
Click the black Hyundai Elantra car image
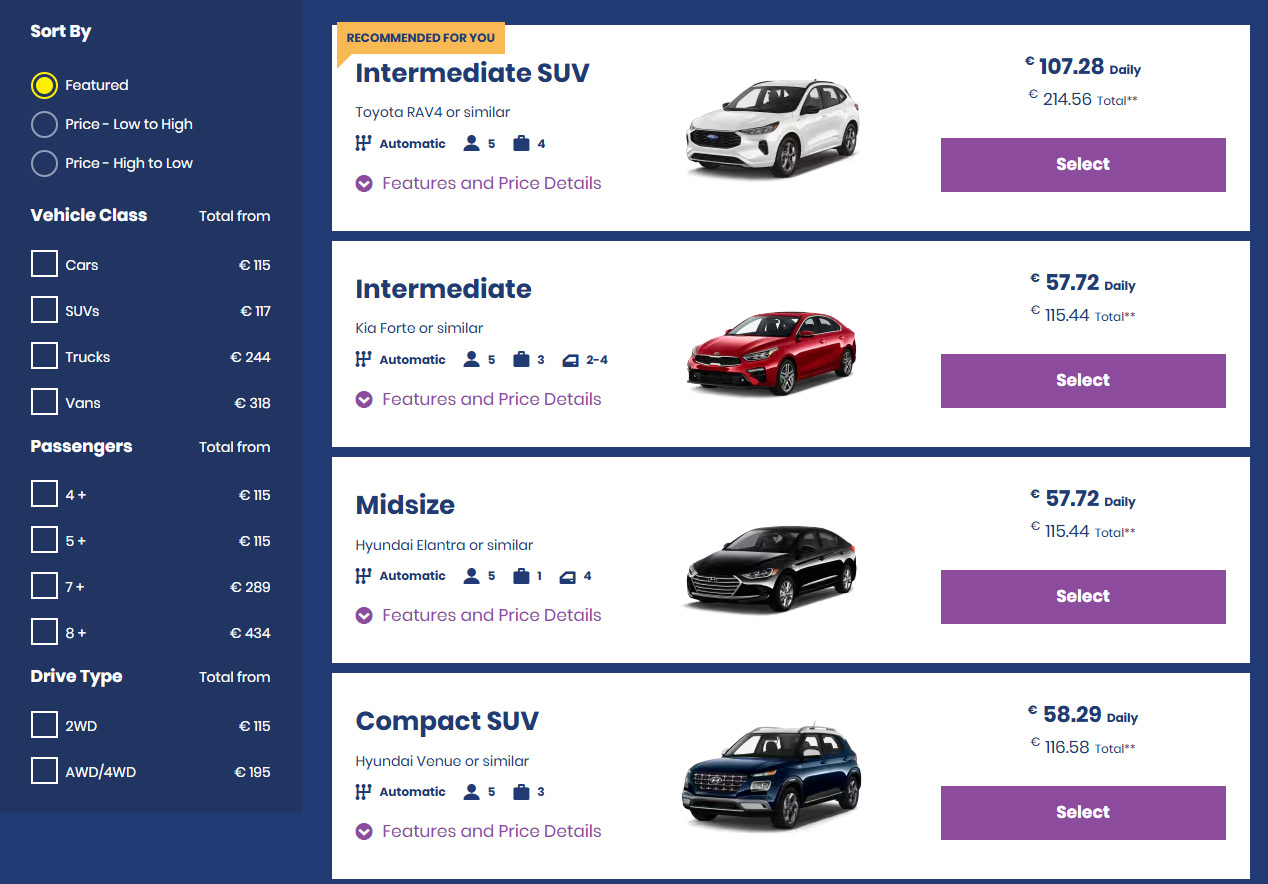point(772,567)
